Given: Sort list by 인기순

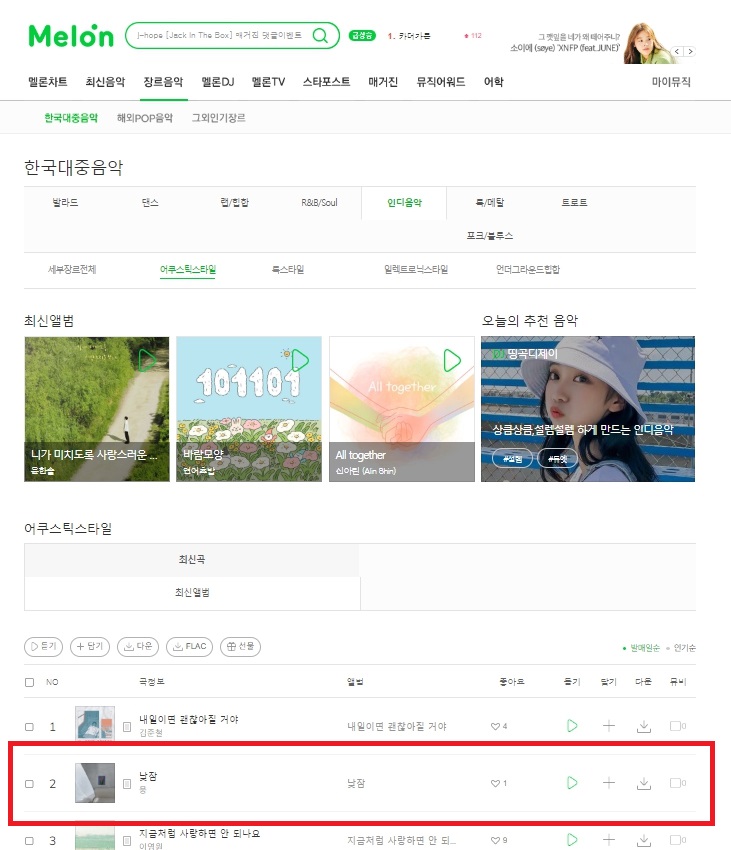Looking at the screenshot, I should pyautogui.click(x=684, y=648).
